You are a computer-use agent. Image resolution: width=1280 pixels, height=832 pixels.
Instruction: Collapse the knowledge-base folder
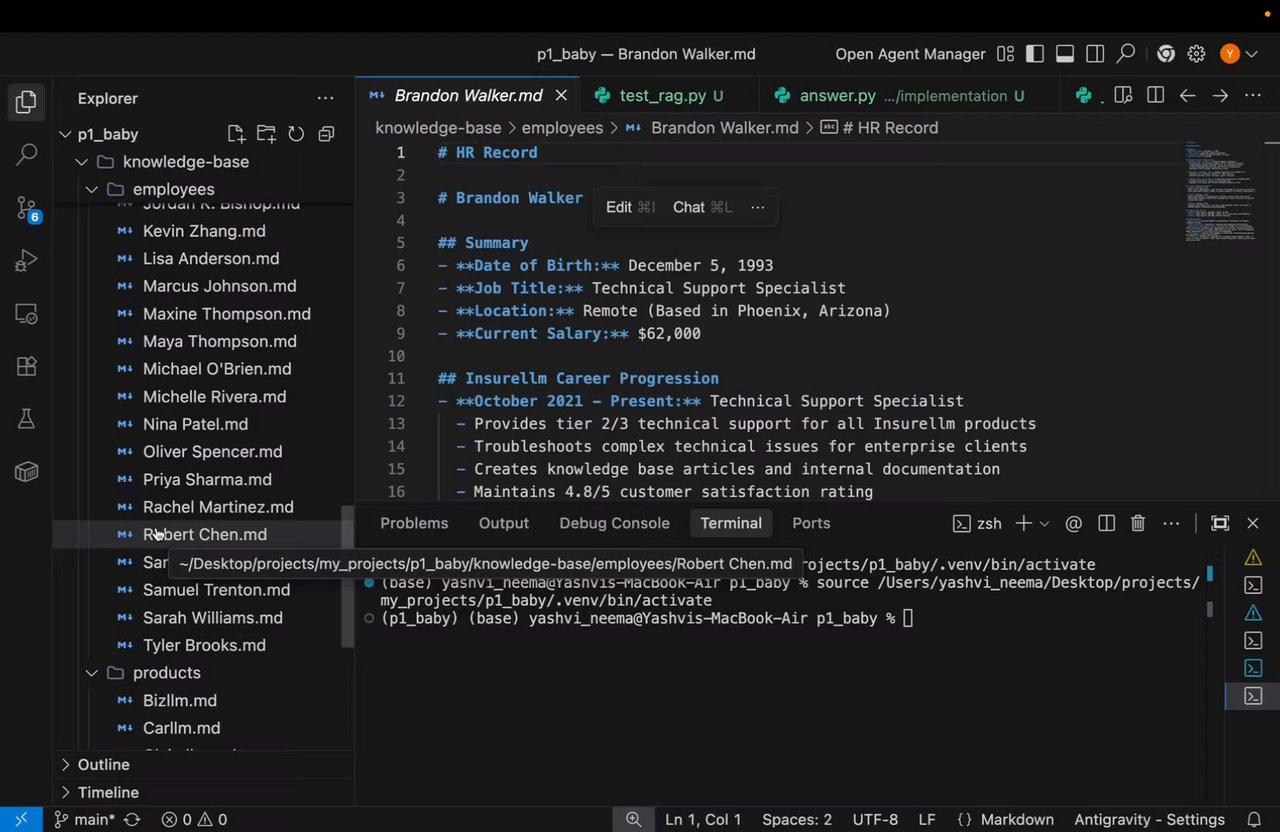[x=81, y=162]
